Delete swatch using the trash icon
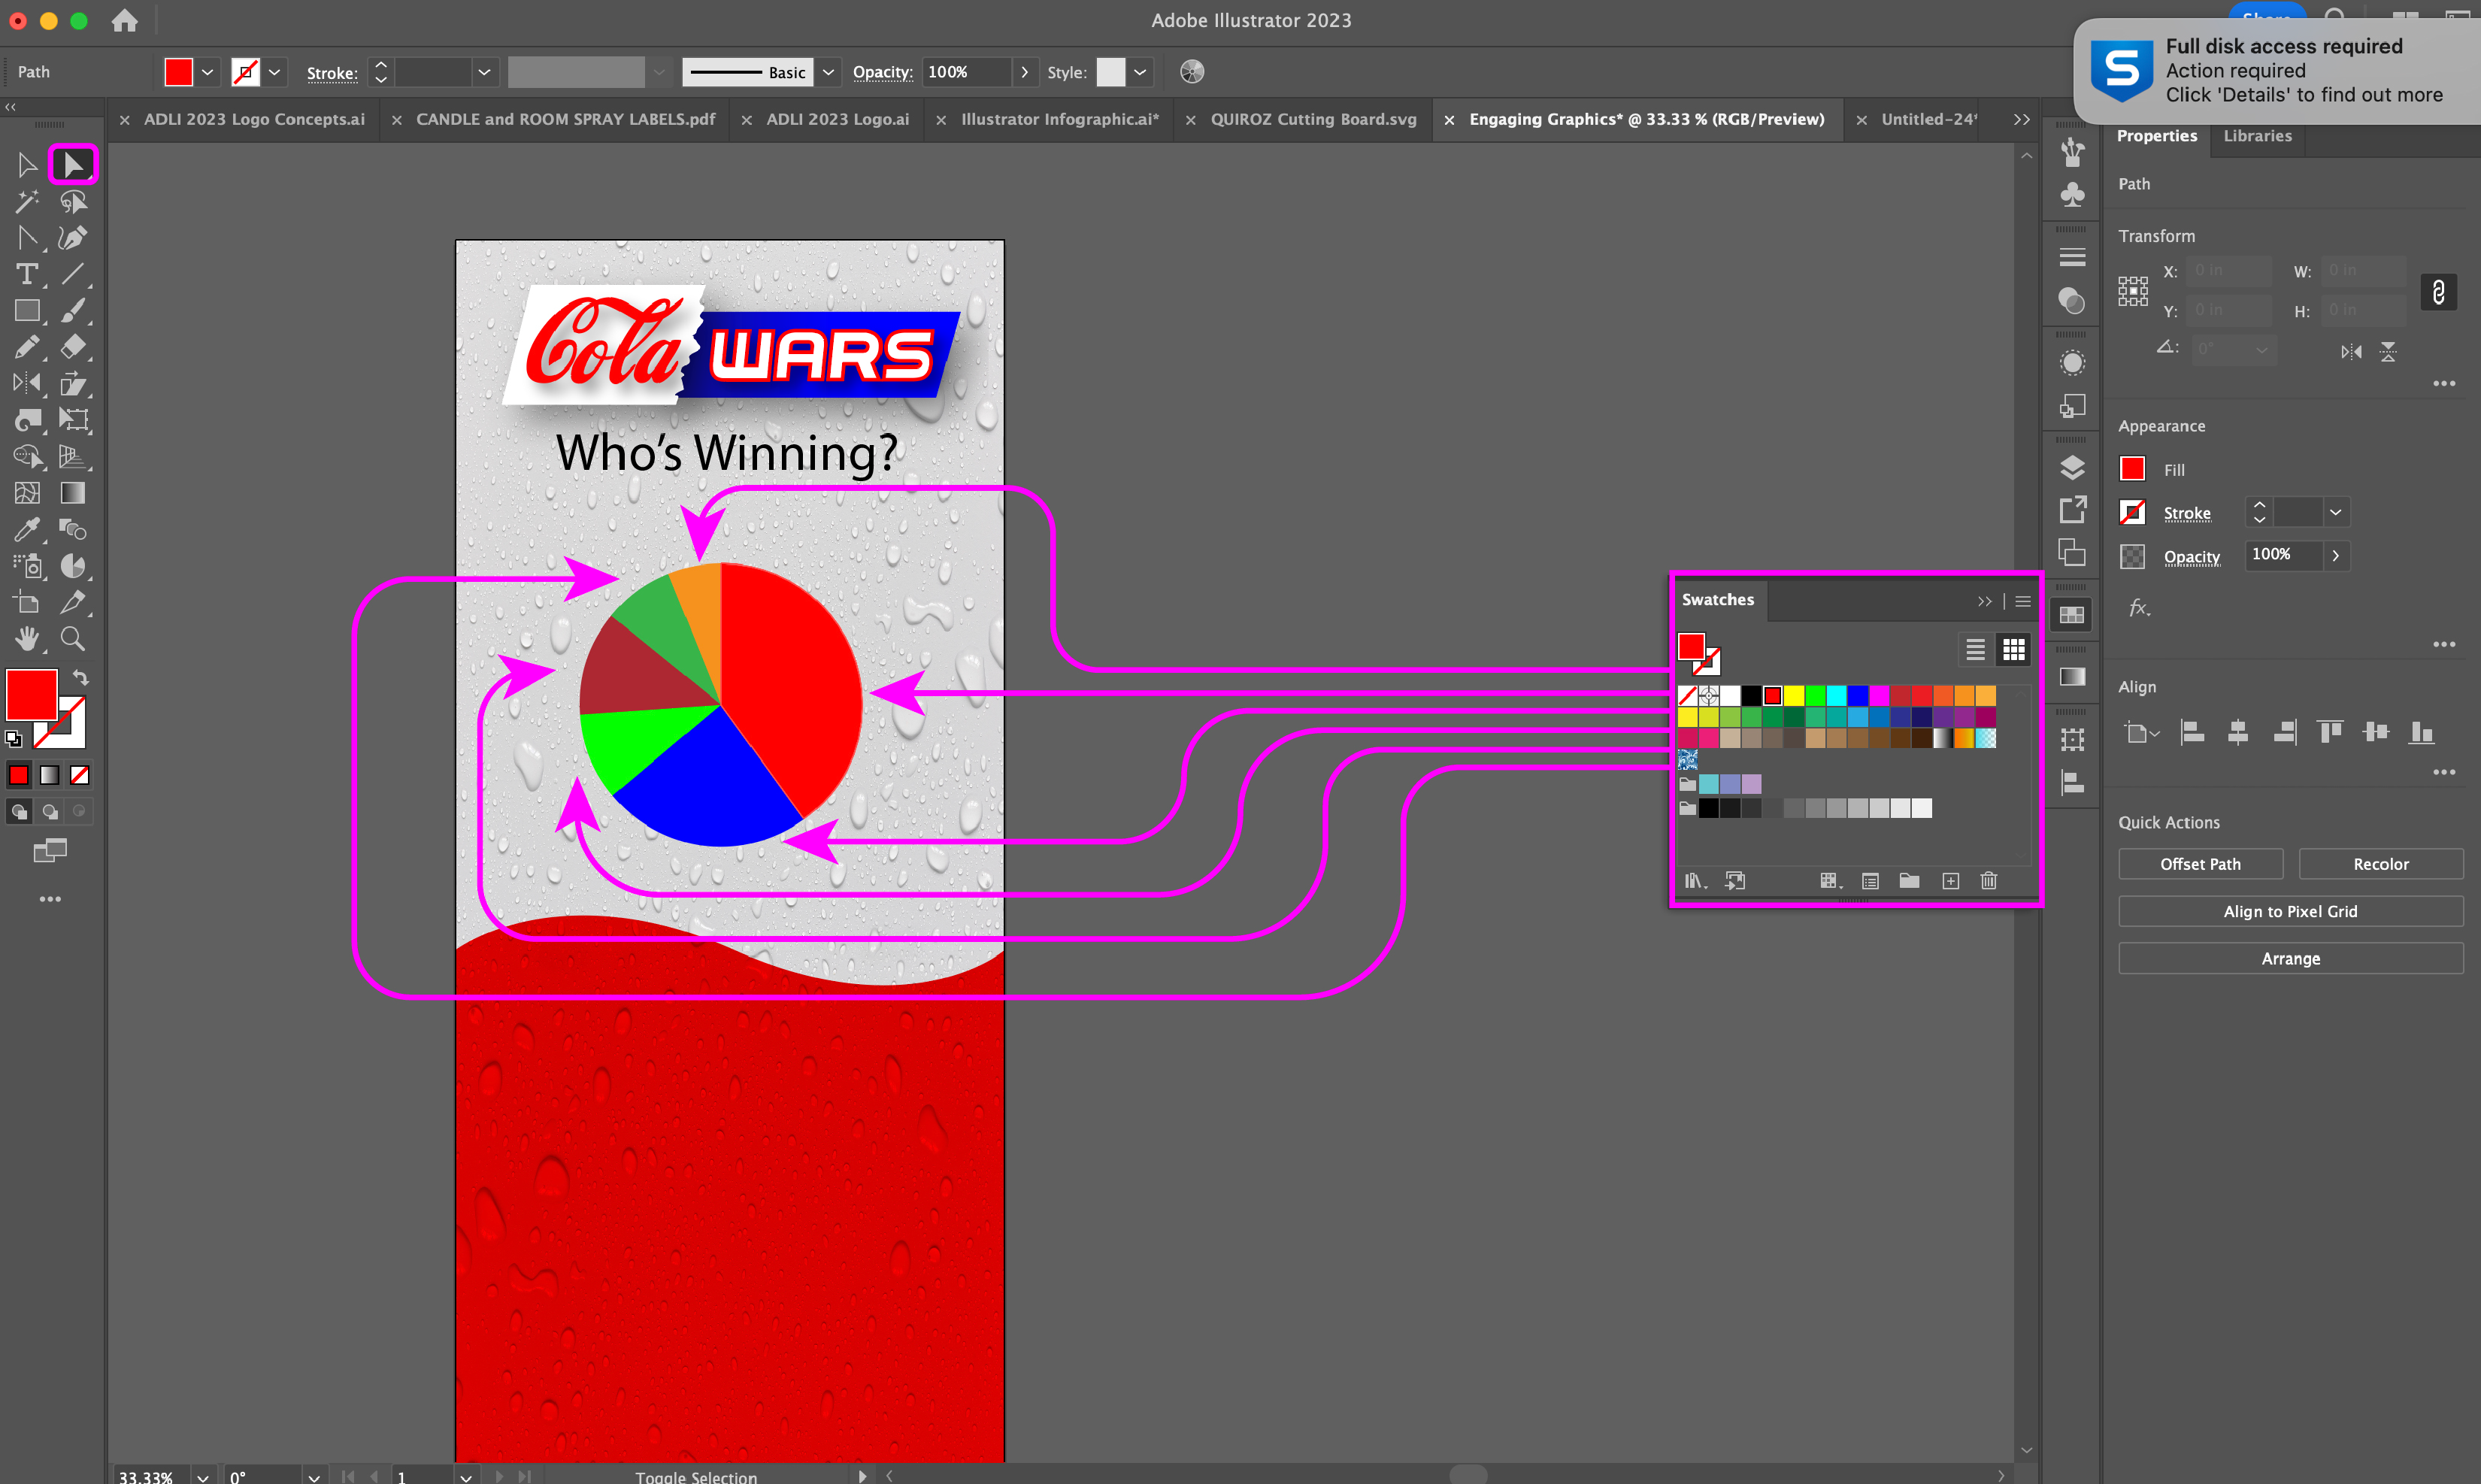The width and height of the screenshot is (2481, 1484). [x=1988, y=880]
